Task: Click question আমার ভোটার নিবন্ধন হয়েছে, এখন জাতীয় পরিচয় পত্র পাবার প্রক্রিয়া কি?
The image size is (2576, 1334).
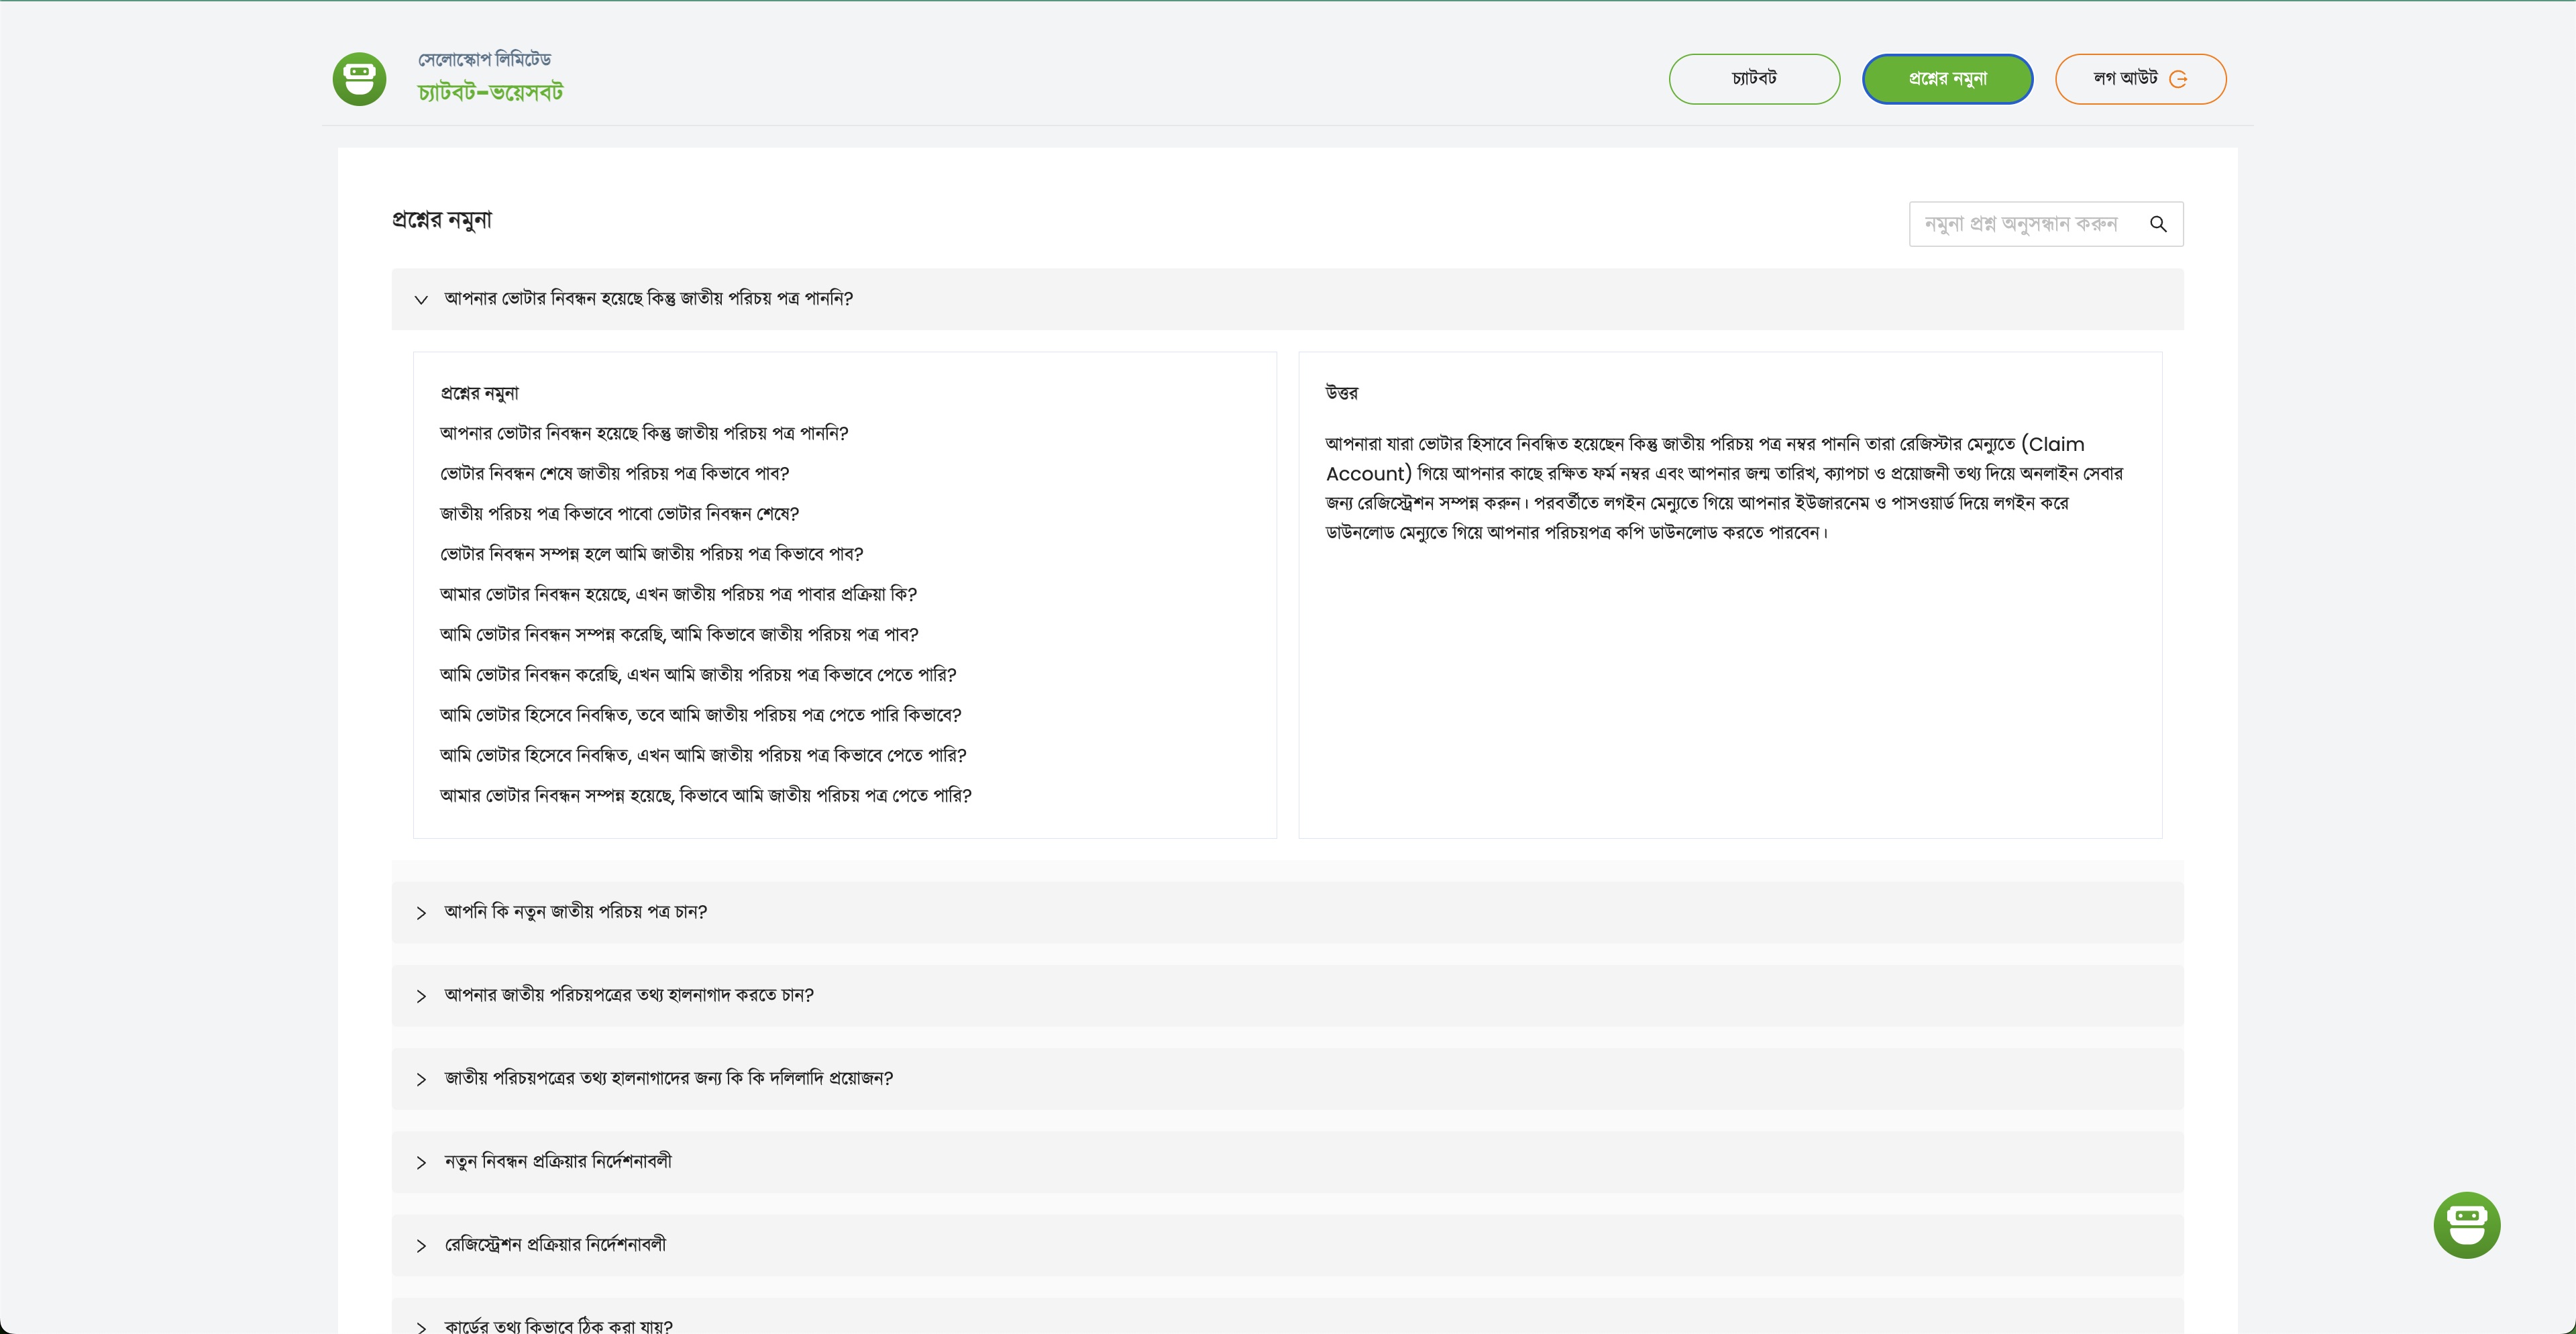Action: point(678,594)
